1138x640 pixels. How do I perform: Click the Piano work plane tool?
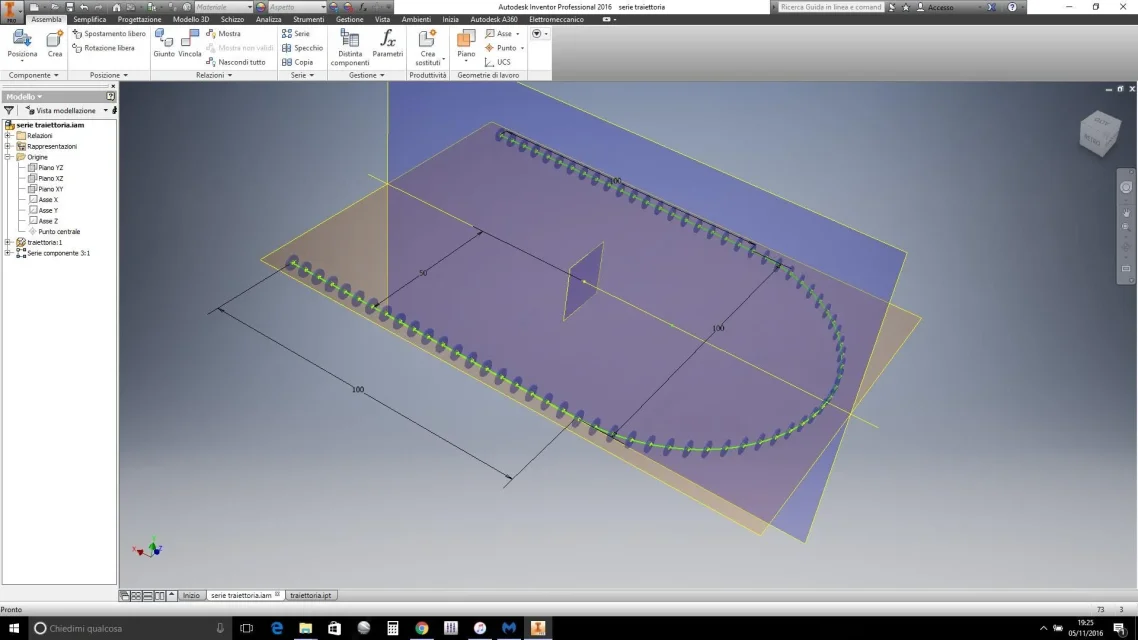pyautogui.click(x=466, y=46)
